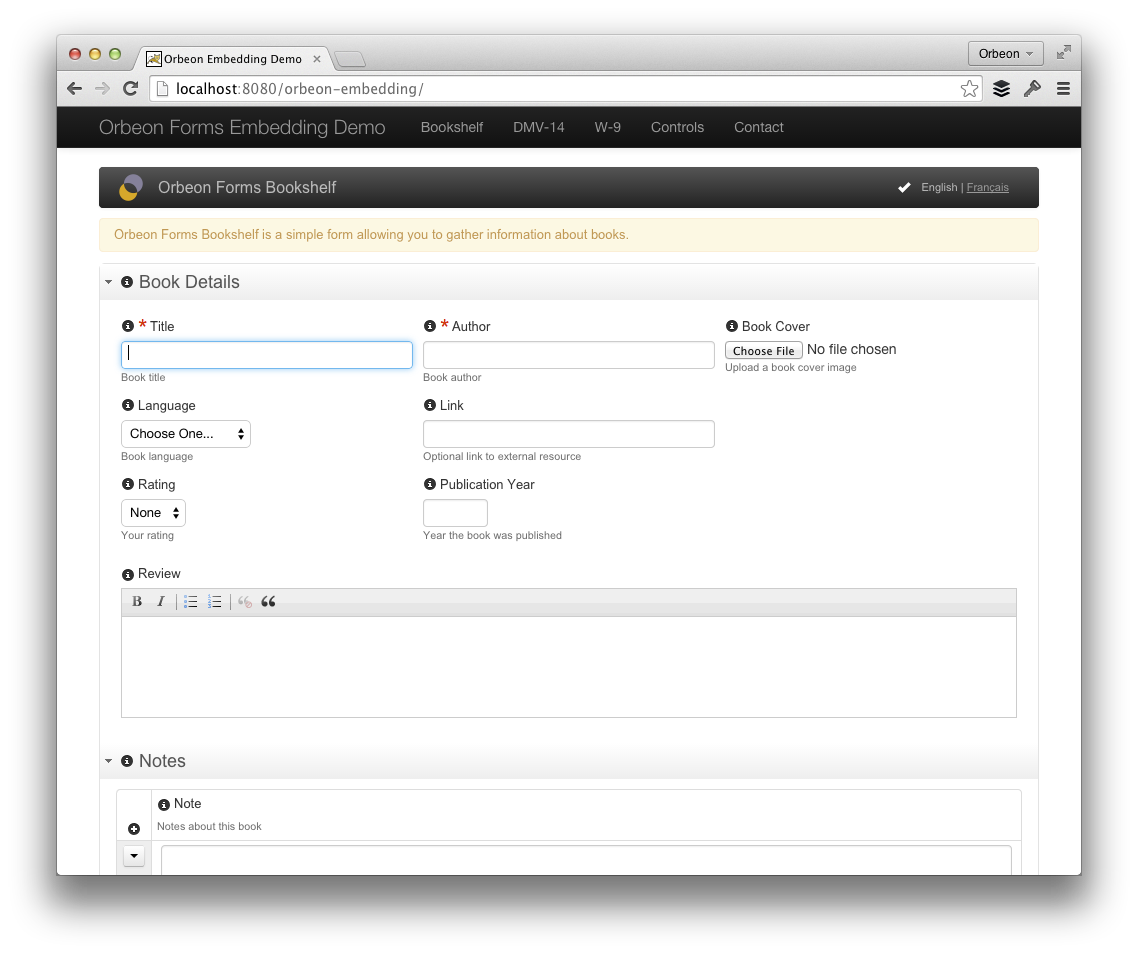Bookmark this page with the star icon
The width and height of the screenshot is (1138, 954).
click(969, 89)
